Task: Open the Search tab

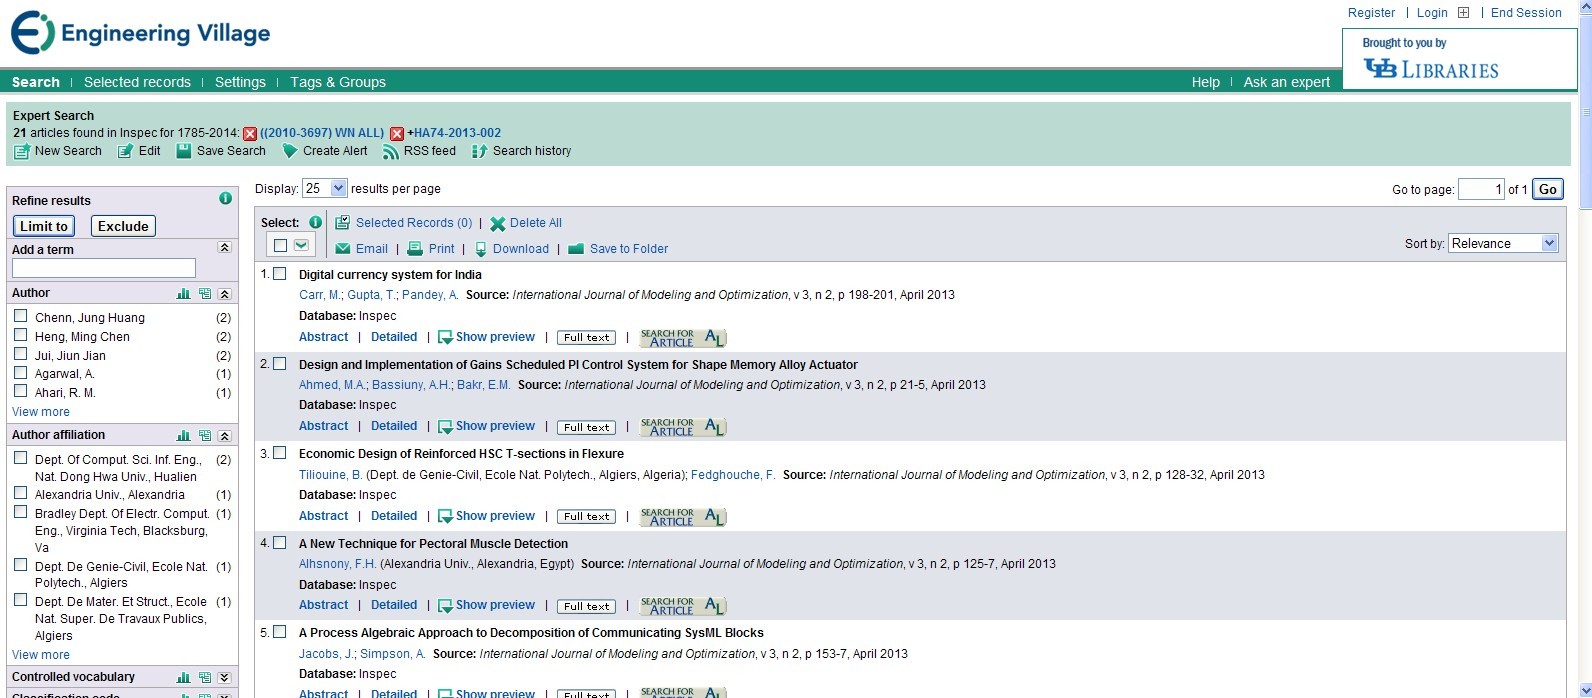Action: tap(36, 82)
